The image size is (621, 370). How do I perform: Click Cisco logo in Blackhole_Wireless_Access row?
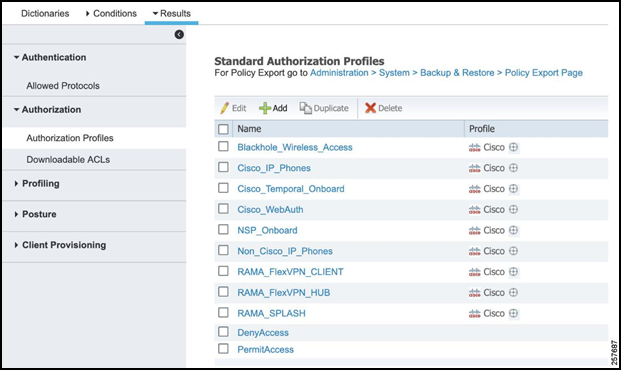pyautogui.click(x=474, y=148)
